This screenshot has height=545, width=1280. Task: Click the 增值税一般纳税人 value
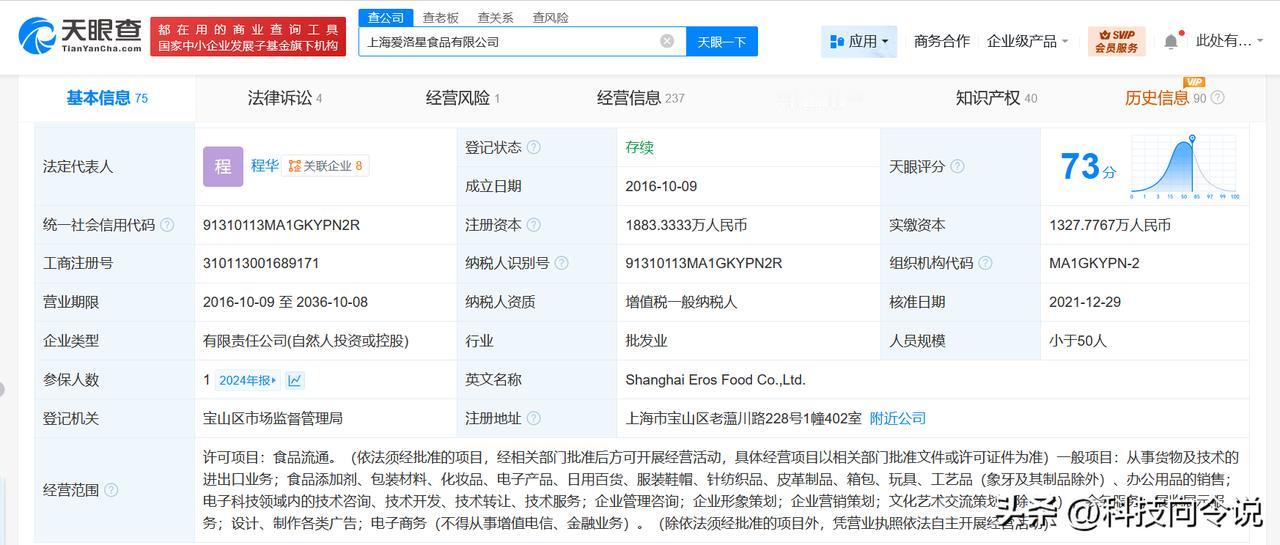679,302
